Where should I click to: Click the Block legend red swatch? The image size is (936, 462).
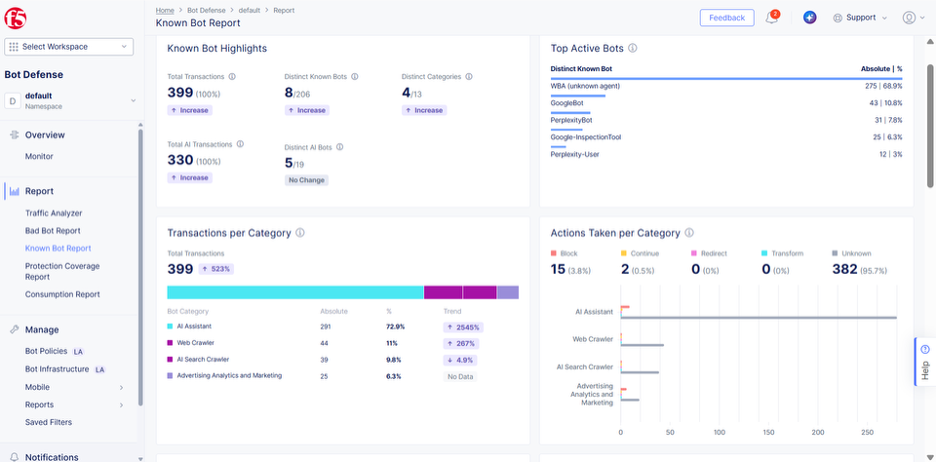tap(553, 253)
